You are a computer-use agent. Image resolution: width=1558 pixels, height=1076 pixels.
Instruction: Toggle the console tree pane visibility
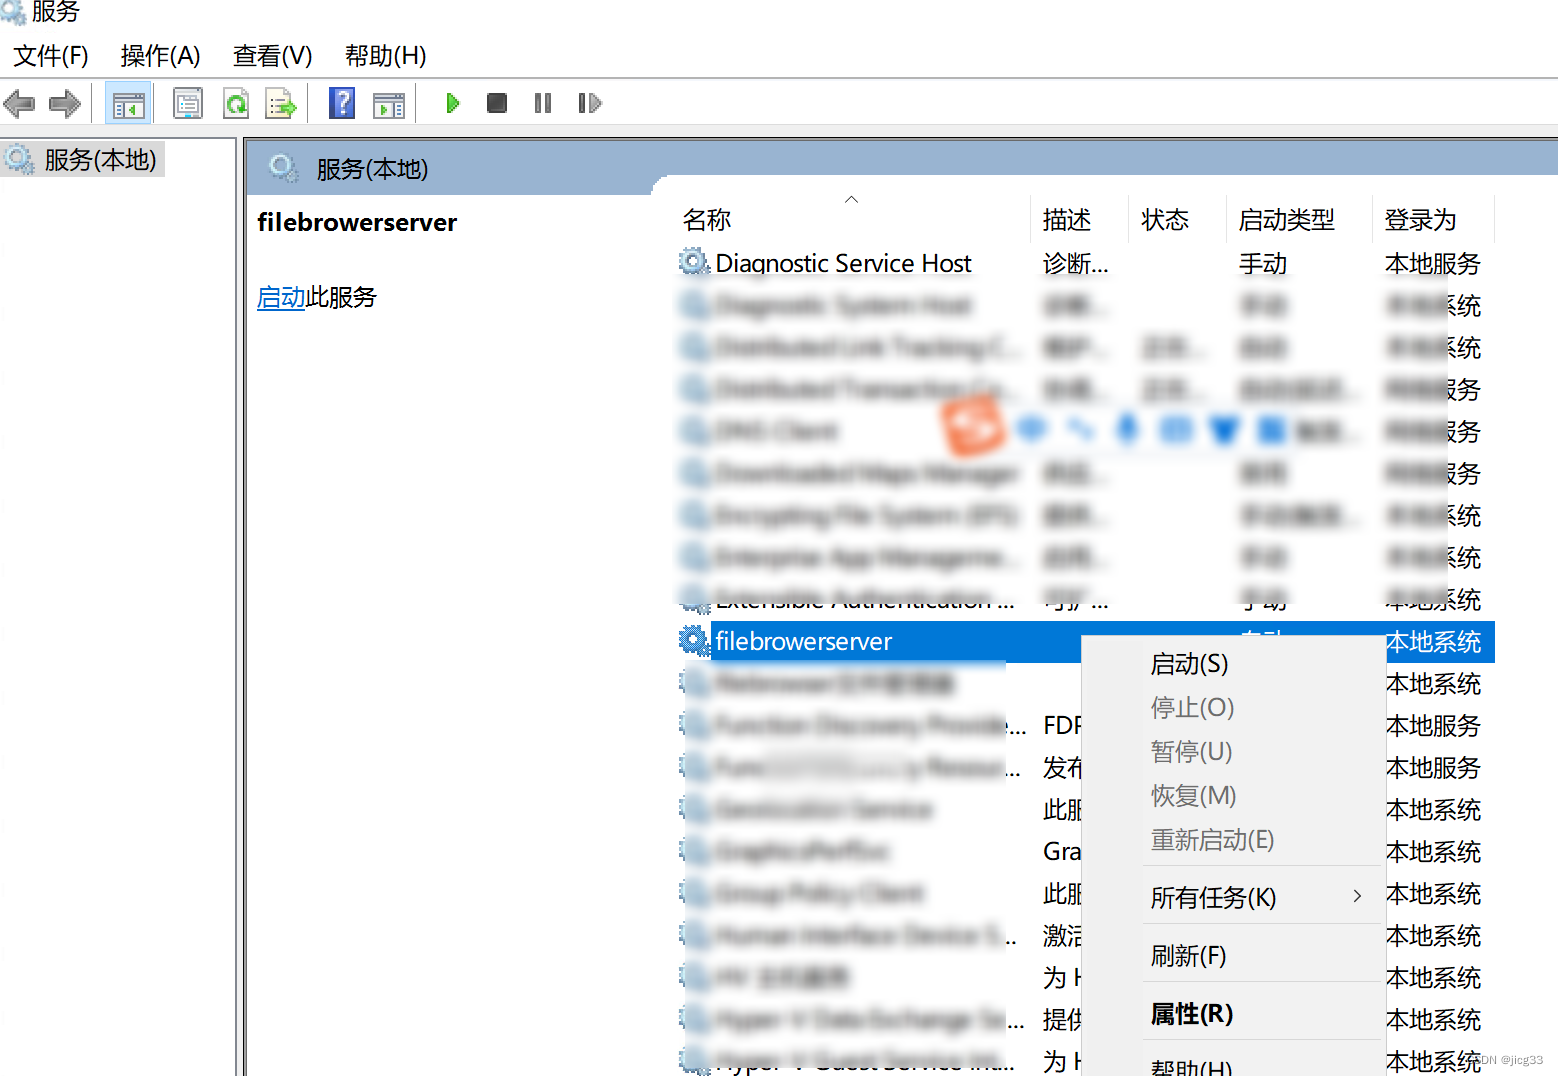click(128, 103)
